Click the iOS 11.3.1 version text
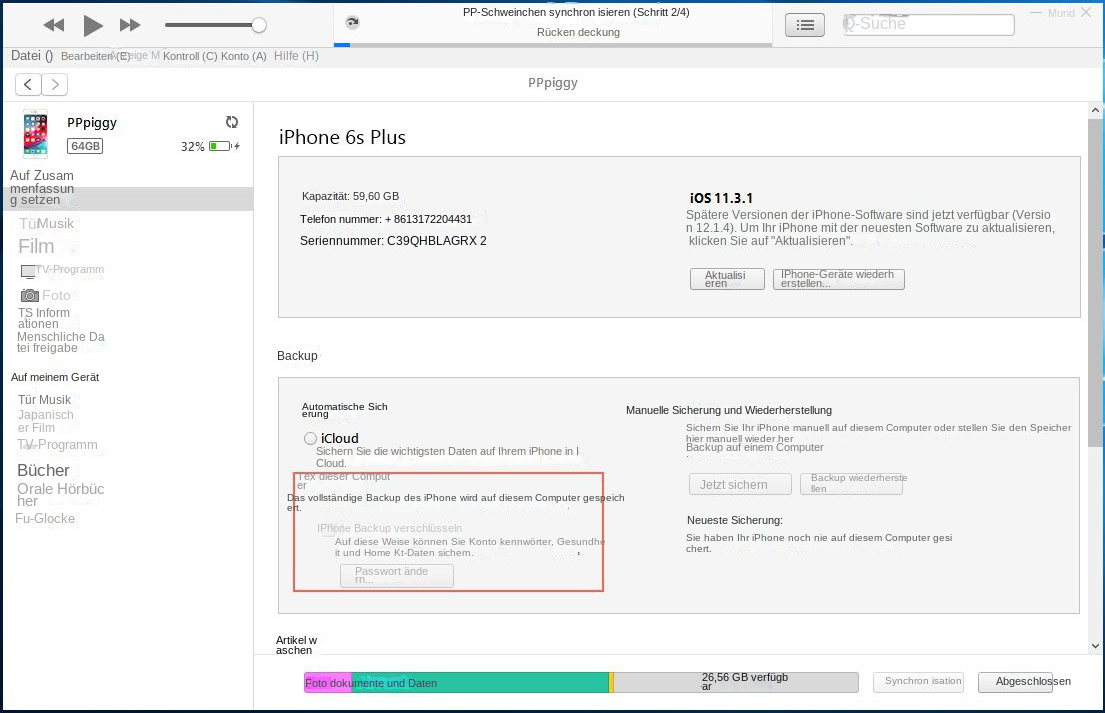Image resolution: width=1105 pixels, height=713 pixels. pyautogui.click(x=721, y=198)
